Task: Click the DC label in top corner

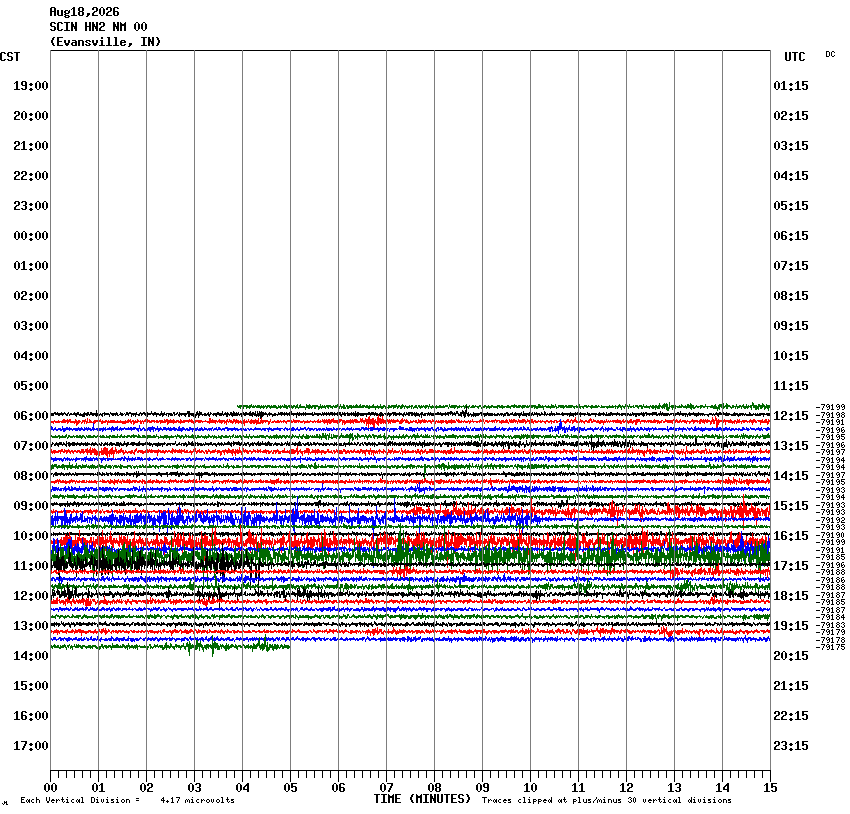Action: (x=830, y=54)
